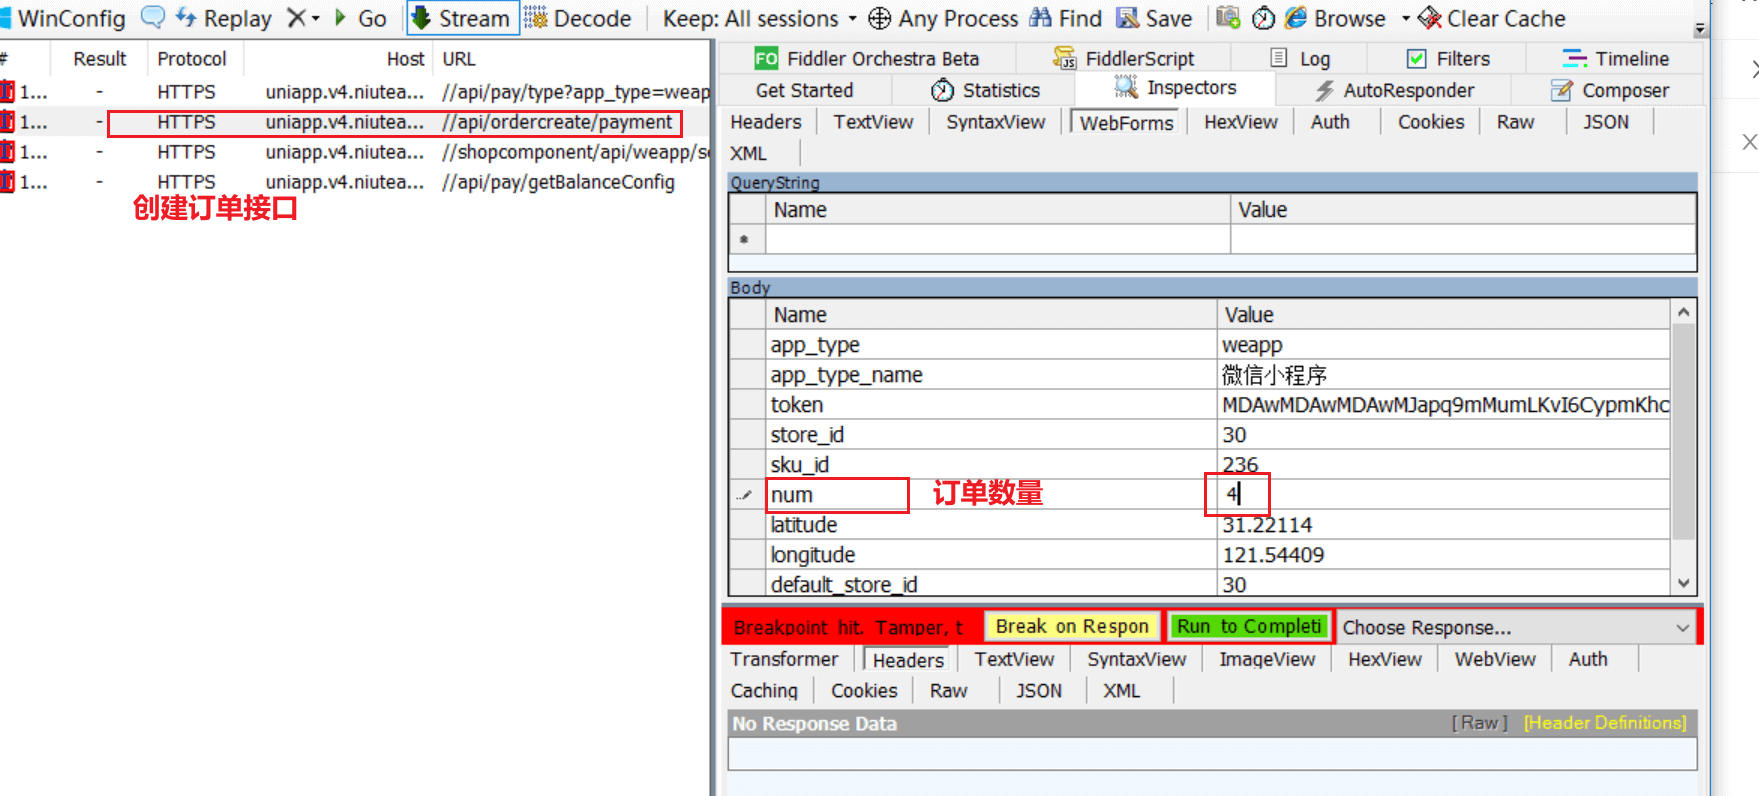
Task: Open the Browse dropdown arrow
Action: [1406, 18]
